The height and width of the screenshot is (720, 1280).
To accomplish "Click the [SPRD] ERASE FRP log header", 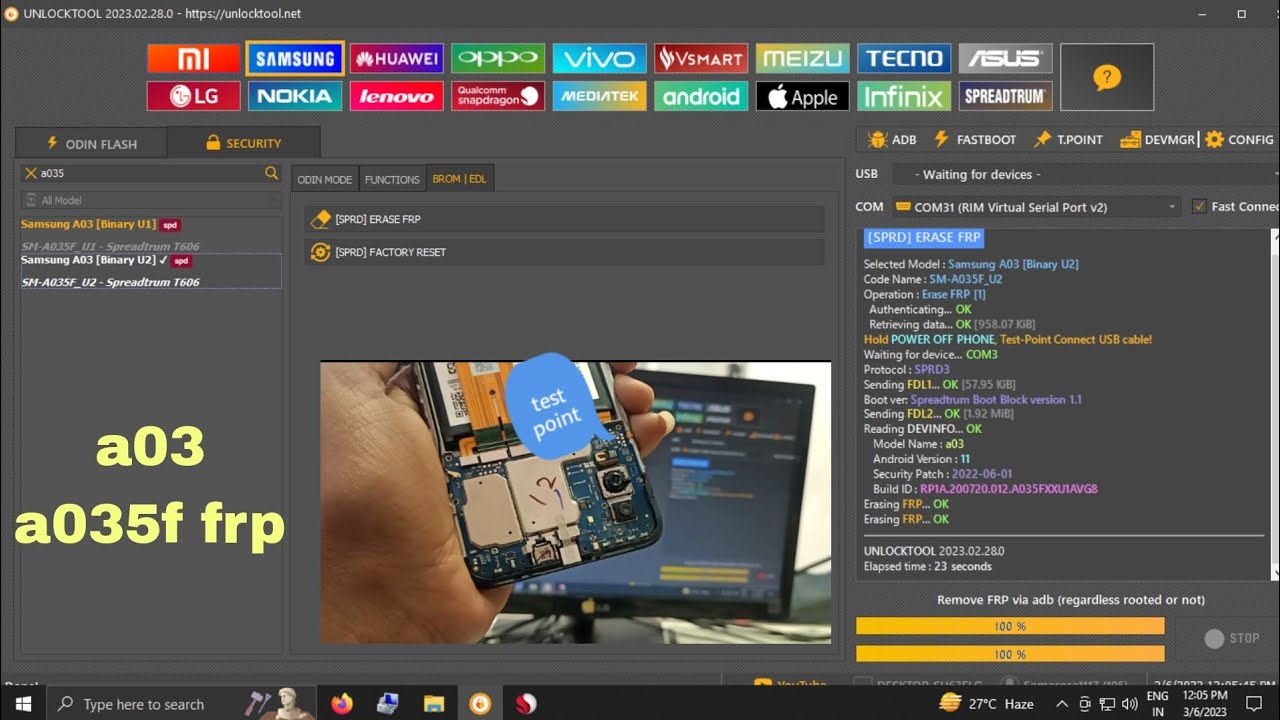I will pyautogui.click(x=924, y=238).
